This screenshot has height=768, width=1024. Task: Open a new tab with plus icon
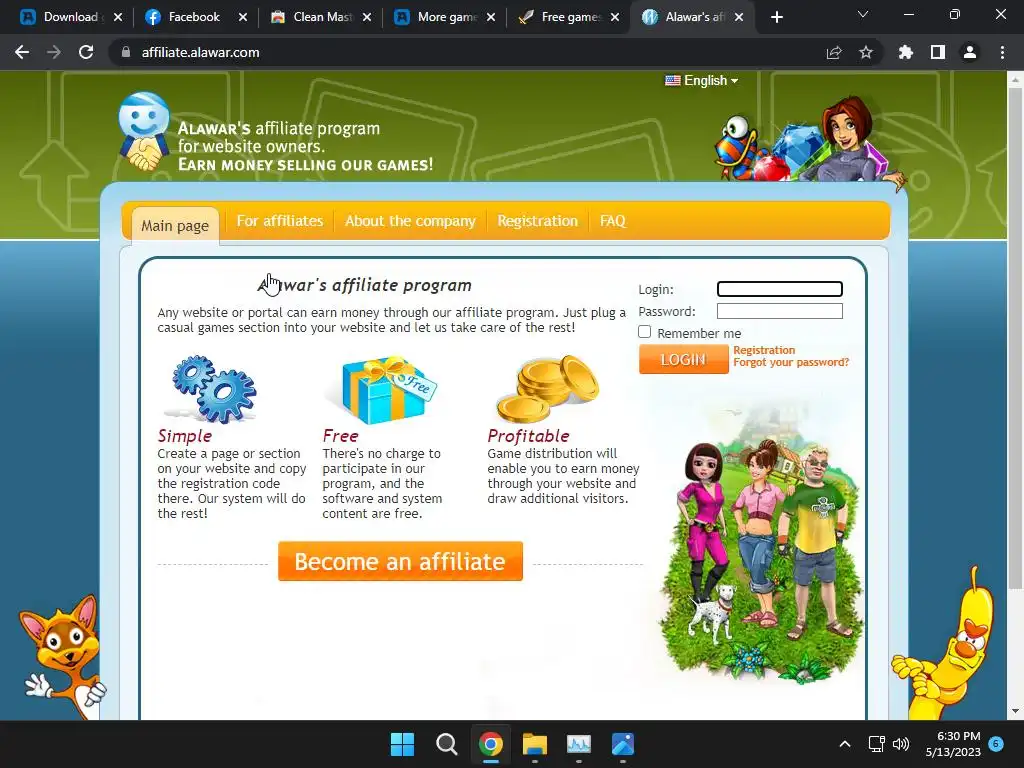click(776, 18)
